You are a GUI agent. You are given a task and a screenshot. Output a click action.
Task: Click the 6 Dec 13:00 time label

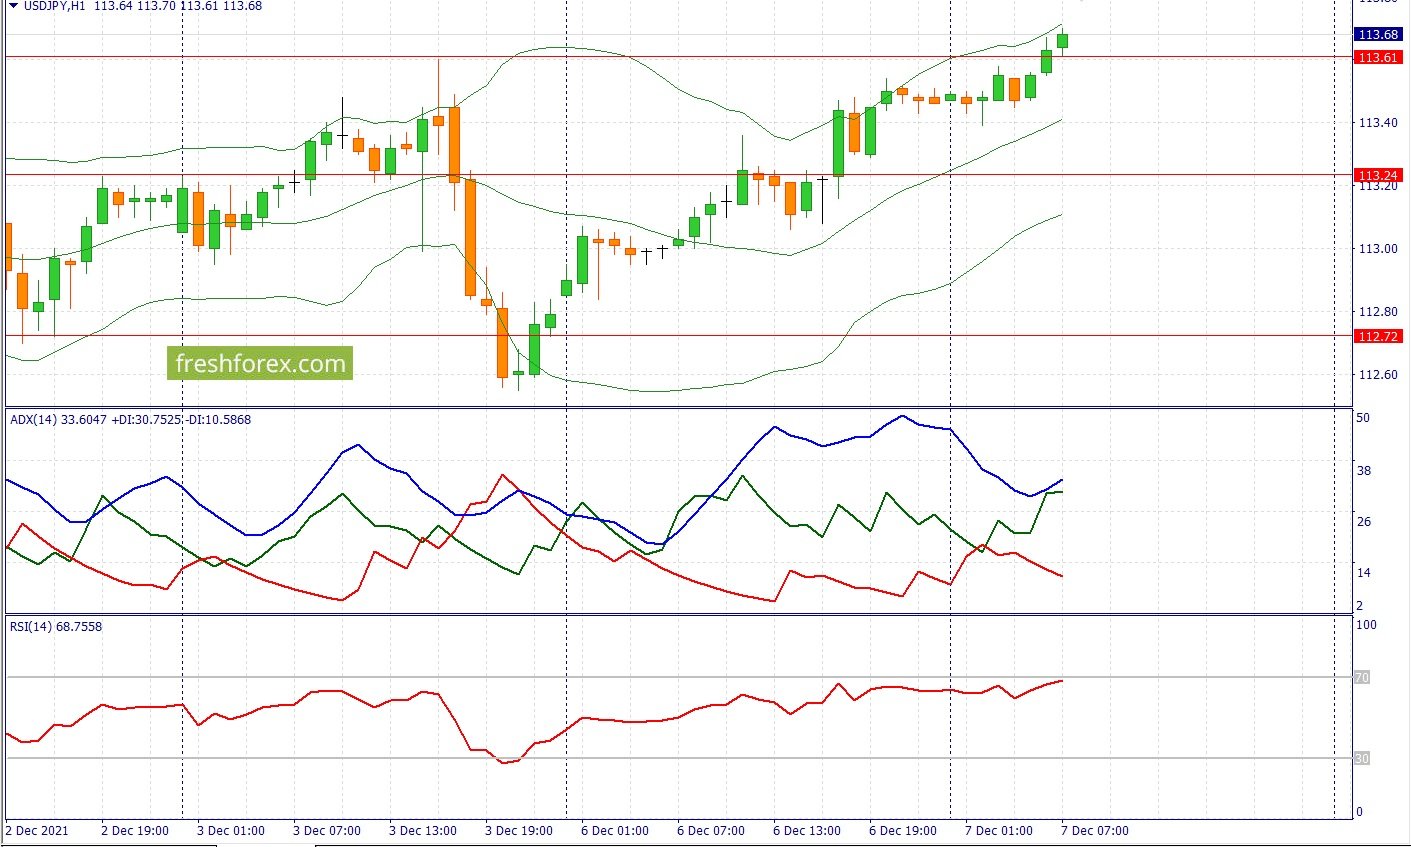(807, 831)
